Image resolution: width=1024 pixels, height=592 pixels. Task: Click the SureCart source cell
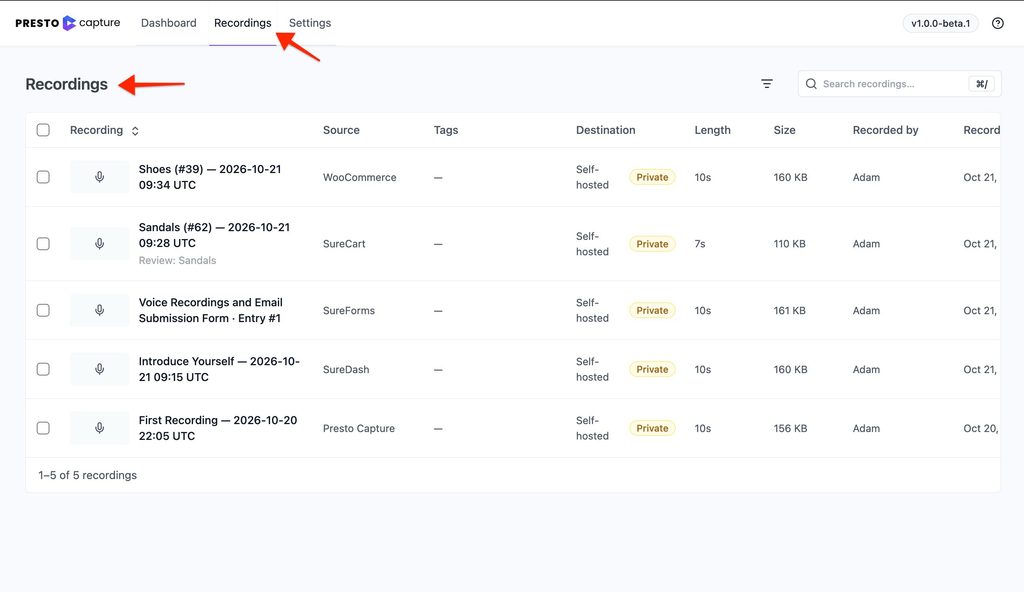pos(344,244)
